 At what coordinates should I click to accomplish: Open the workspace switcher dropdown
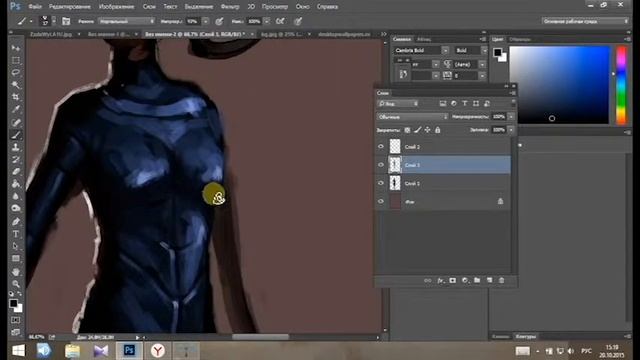[585, 21]
